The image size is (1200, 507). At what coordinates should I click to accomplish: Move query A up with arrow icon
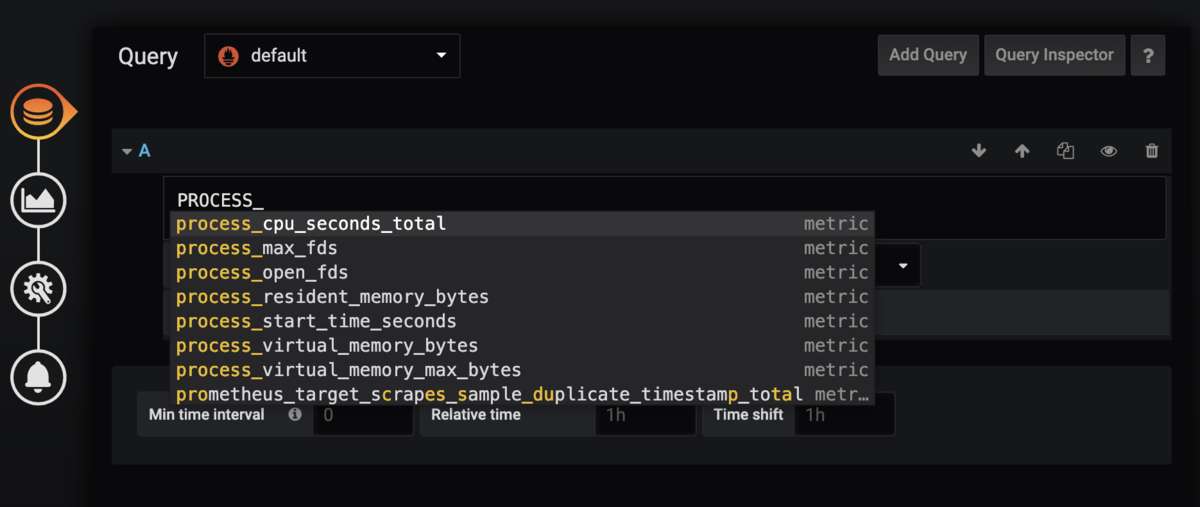pos(1022,151)
